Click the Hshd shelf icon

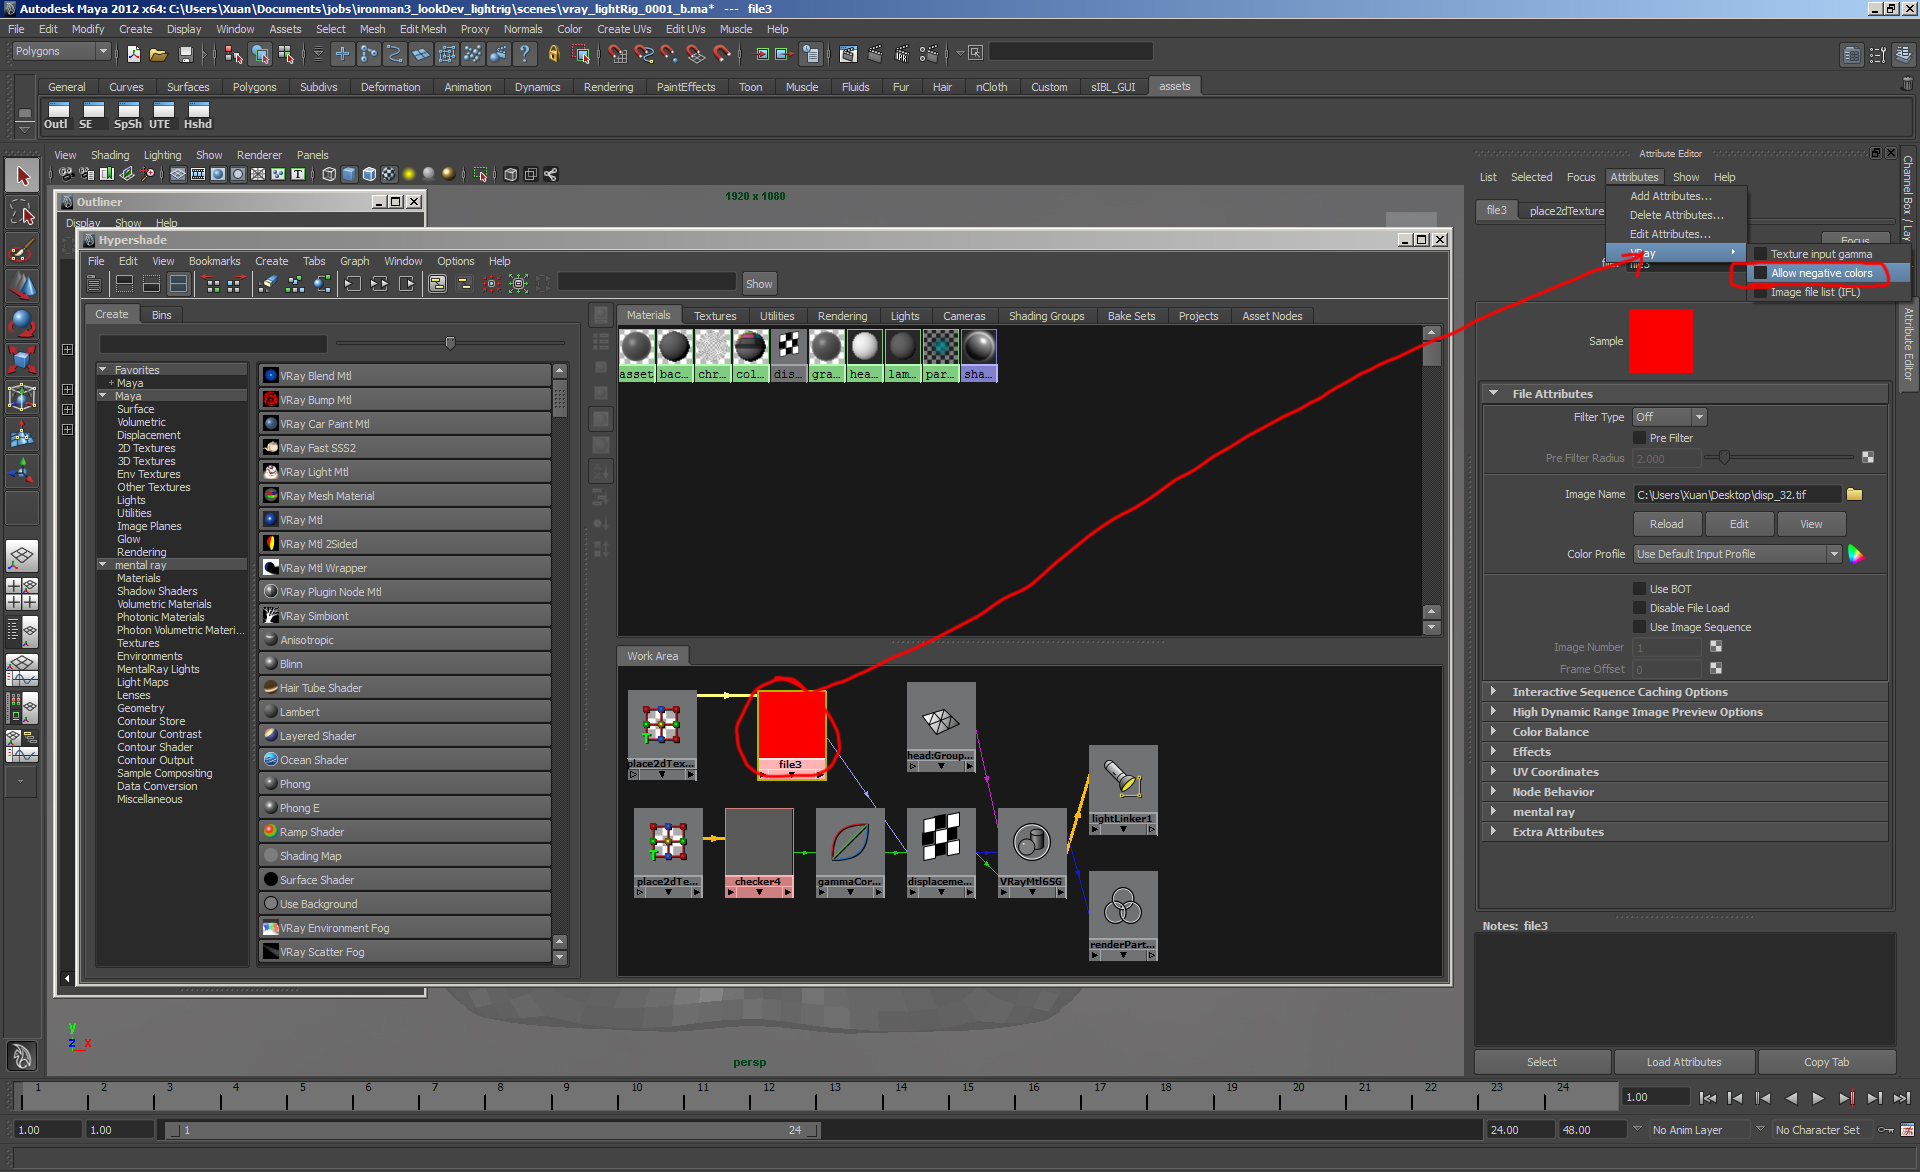pos(198,115)
